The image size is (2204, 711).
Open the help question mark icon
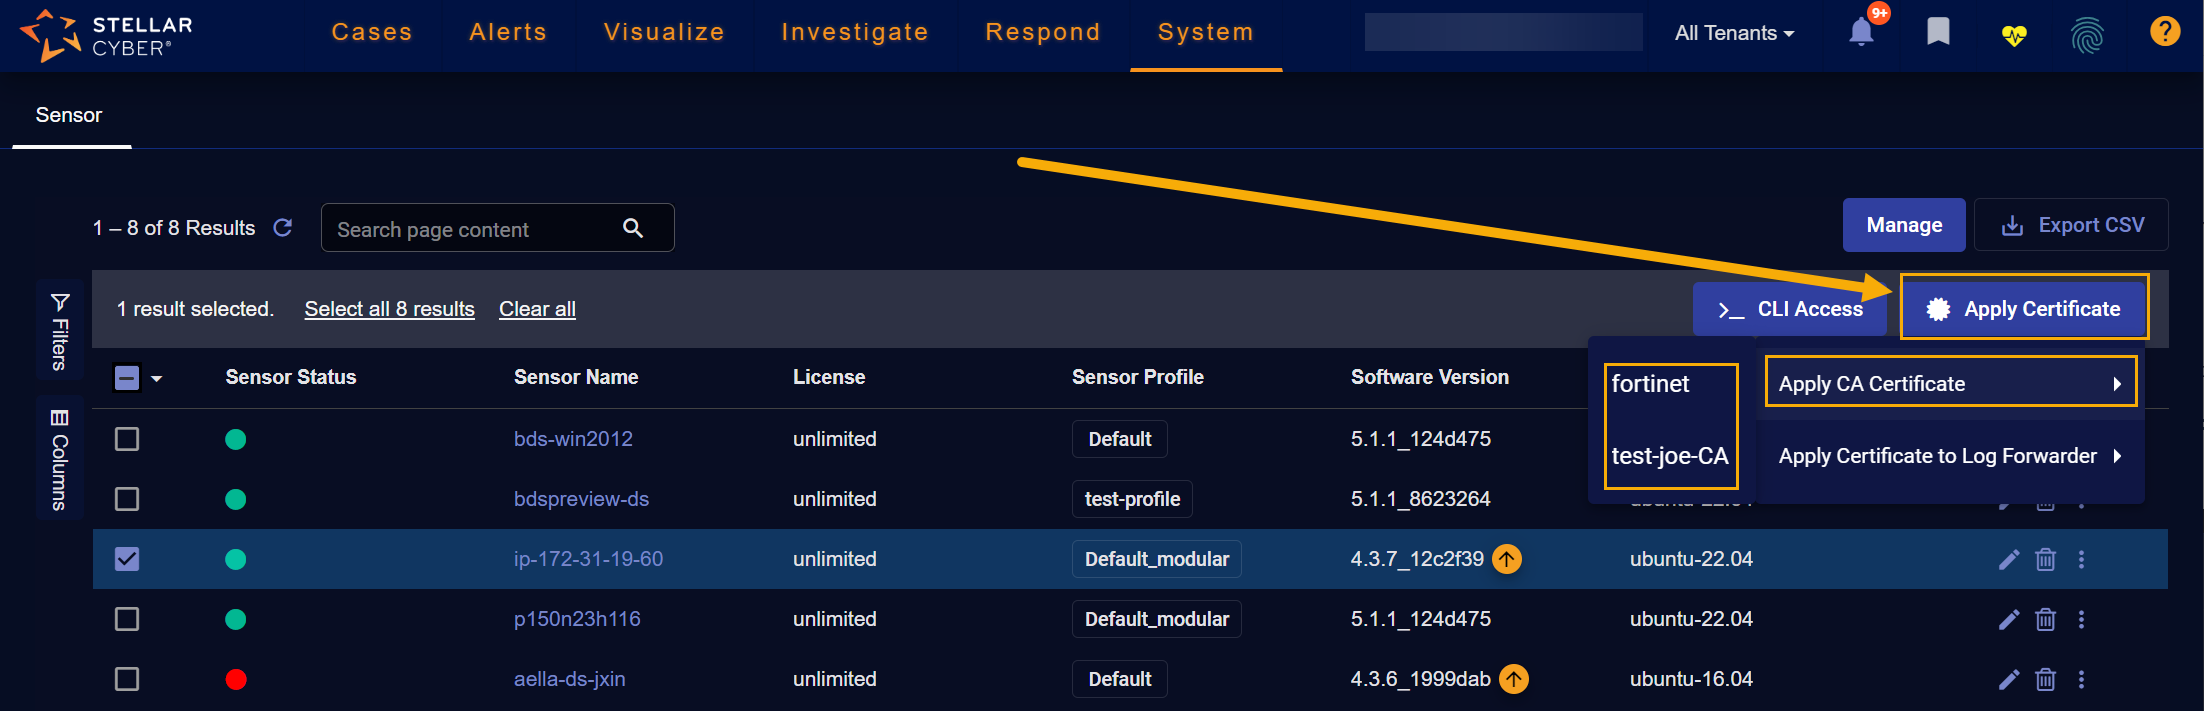point(2164,32)
